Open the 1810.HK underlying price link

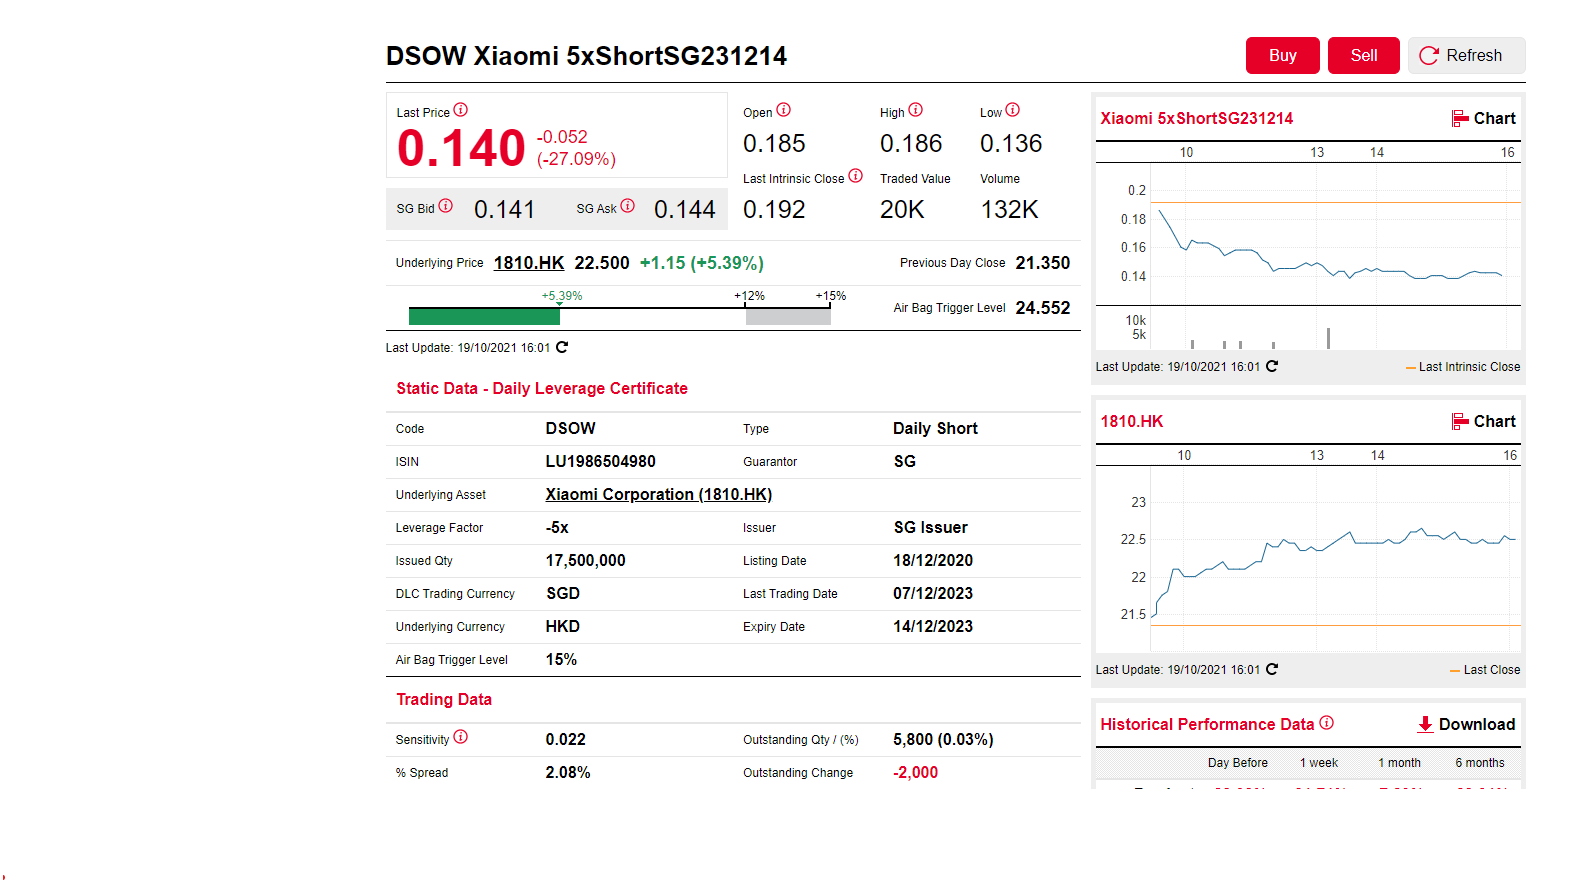529,263
